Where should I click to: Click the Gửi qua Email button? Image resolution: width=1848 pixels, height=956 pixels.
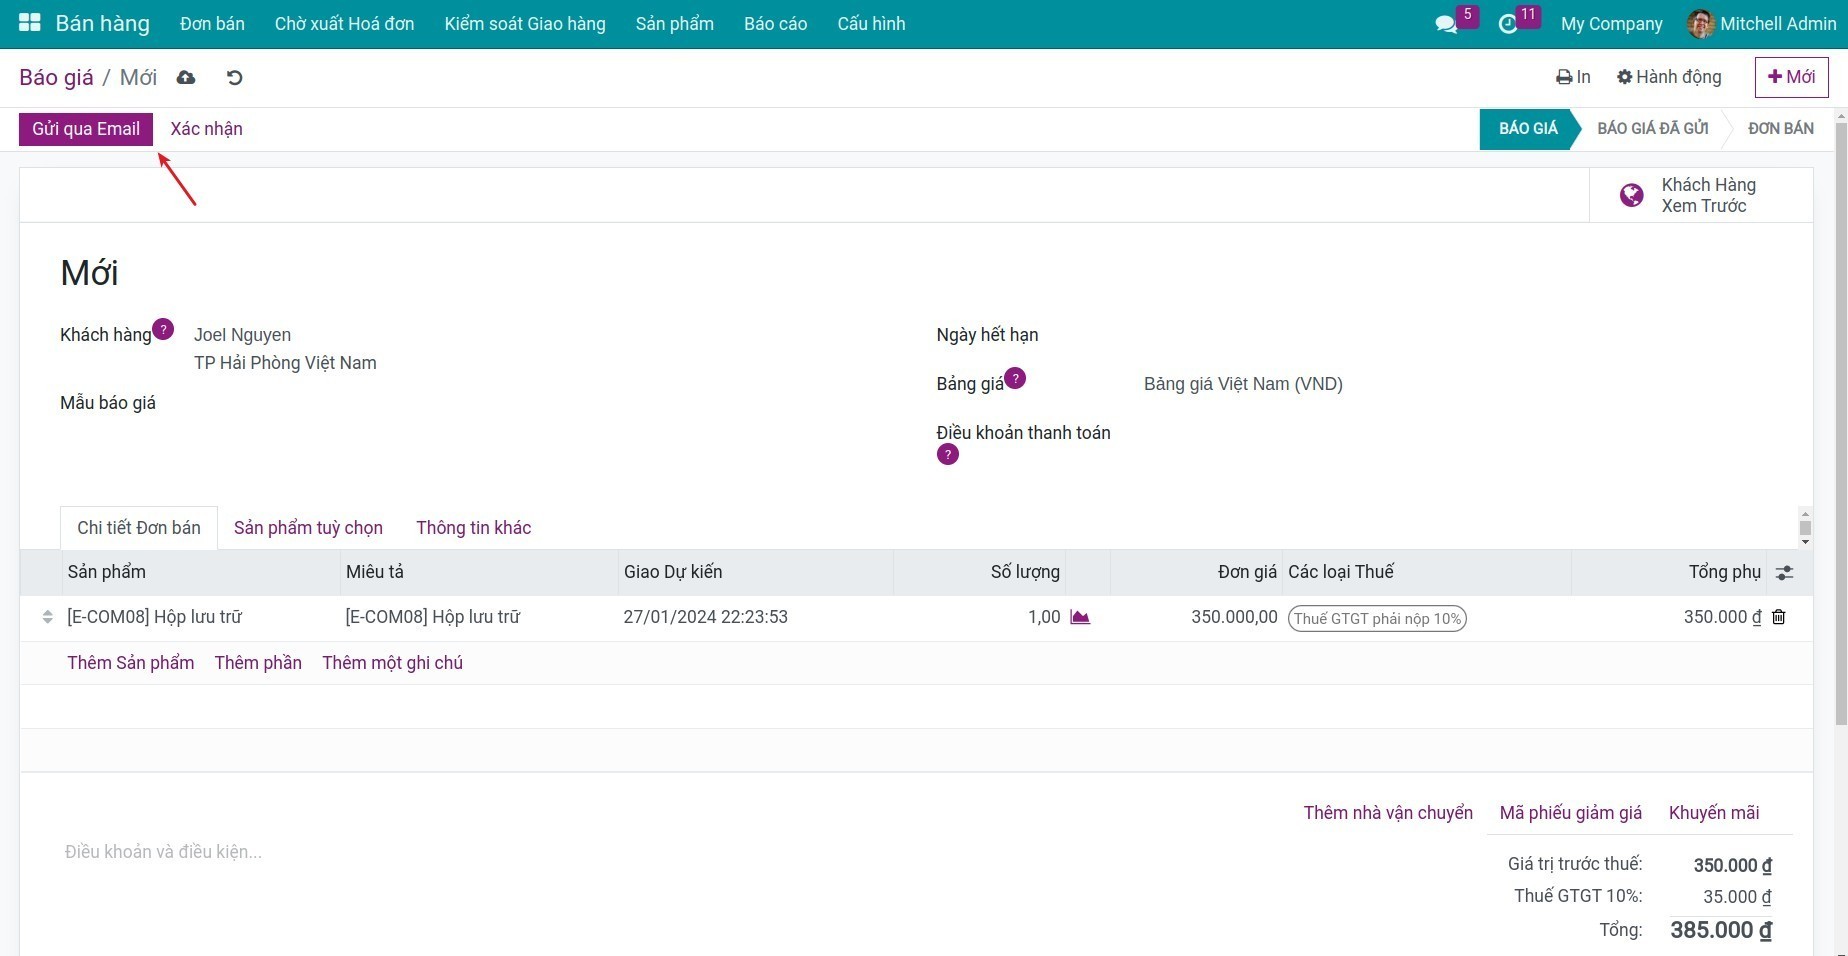tap(86, 129)
